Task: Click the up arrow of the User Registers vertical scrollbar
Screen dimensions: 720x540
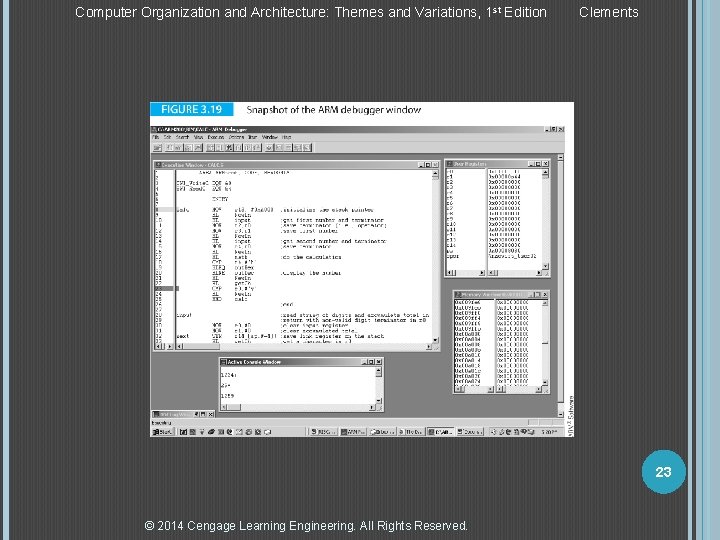Action: [545, 173]
